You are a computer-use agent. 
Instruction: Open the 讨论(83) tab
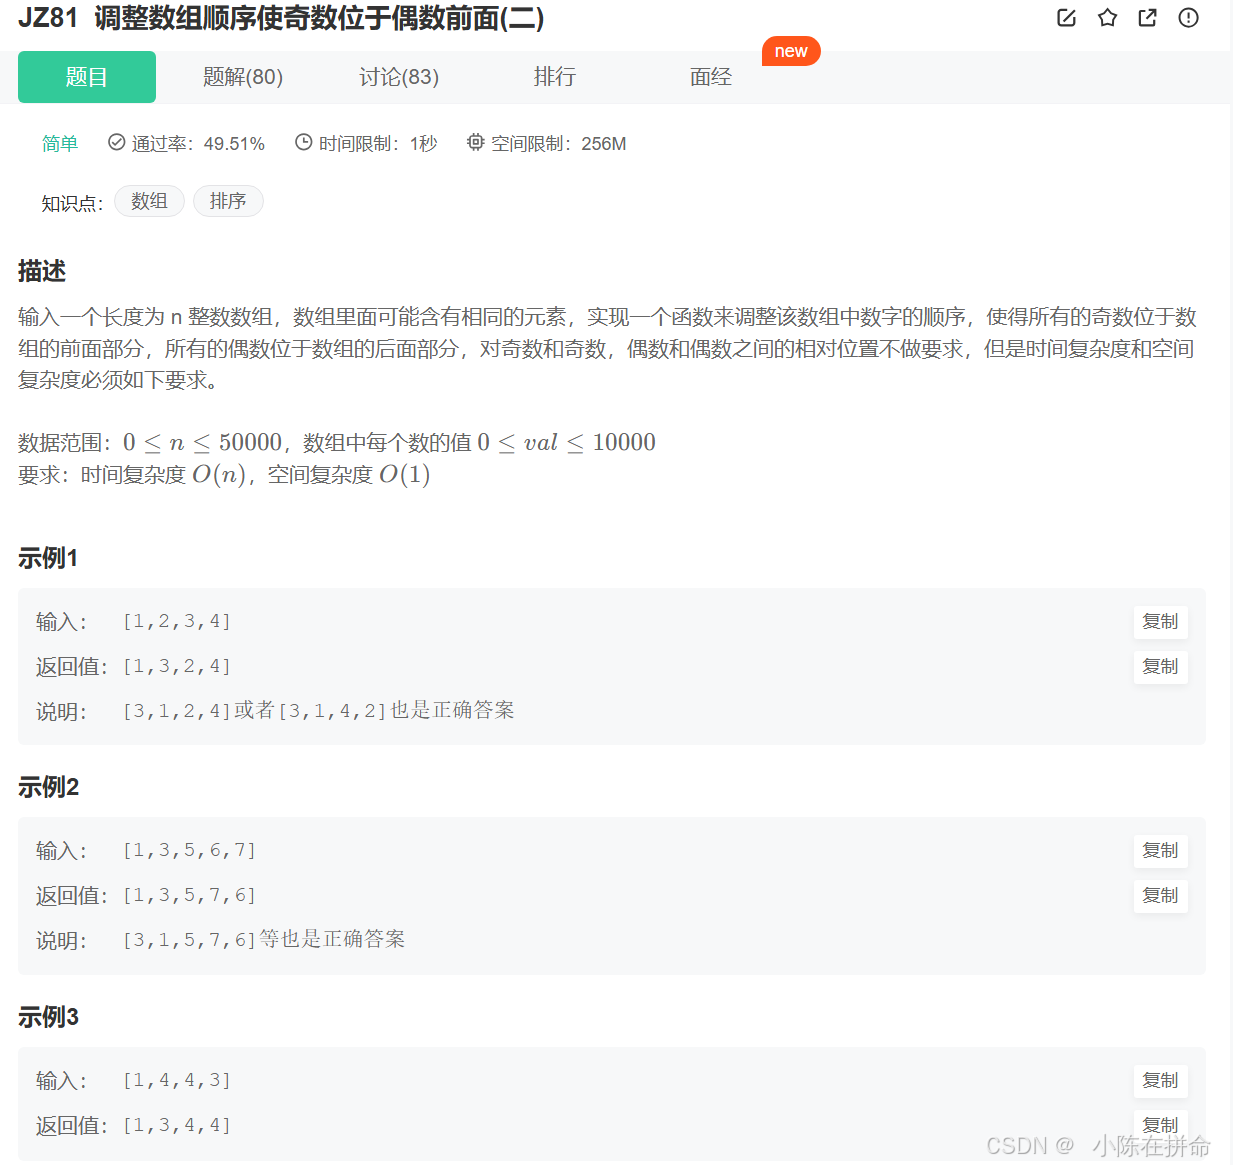(x=399, y=77)
